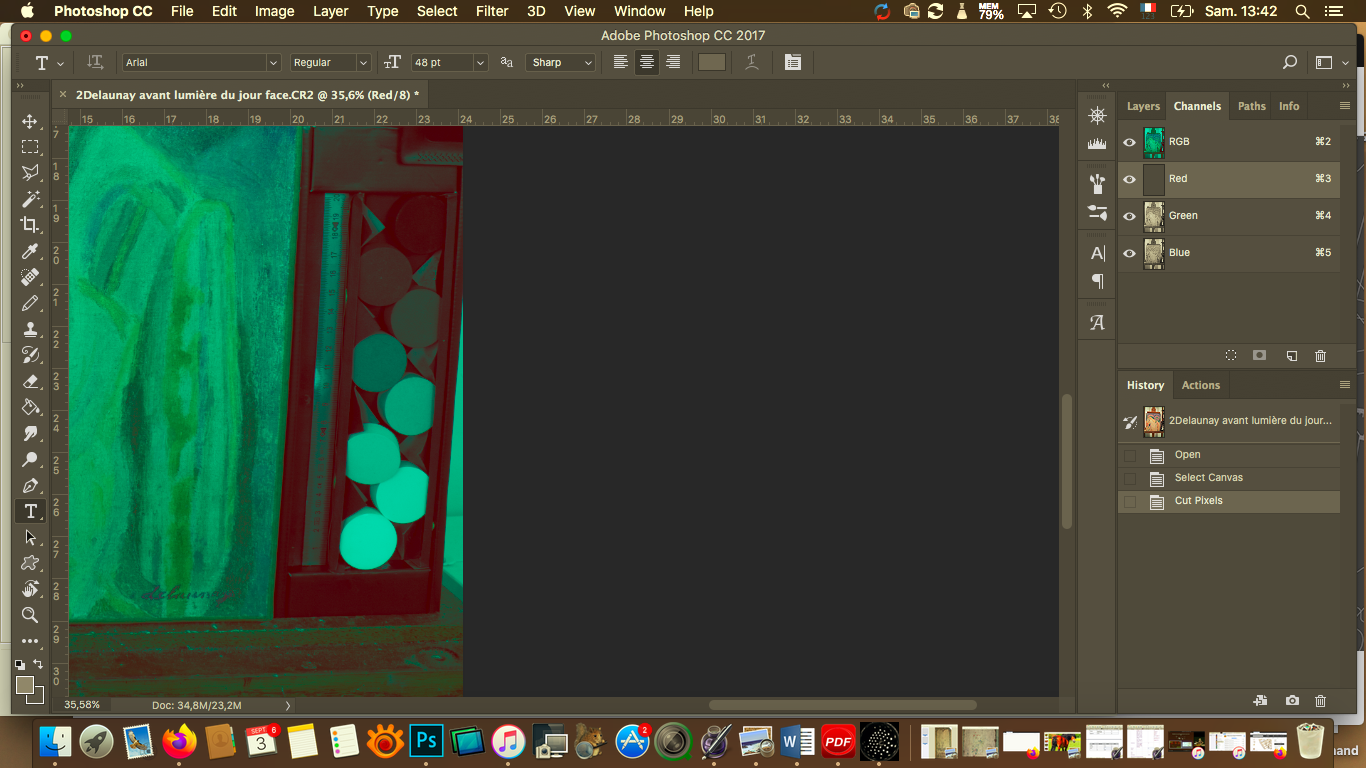Open the Arial font family dropdown
1366x768 pixels.
pos(273,62)
